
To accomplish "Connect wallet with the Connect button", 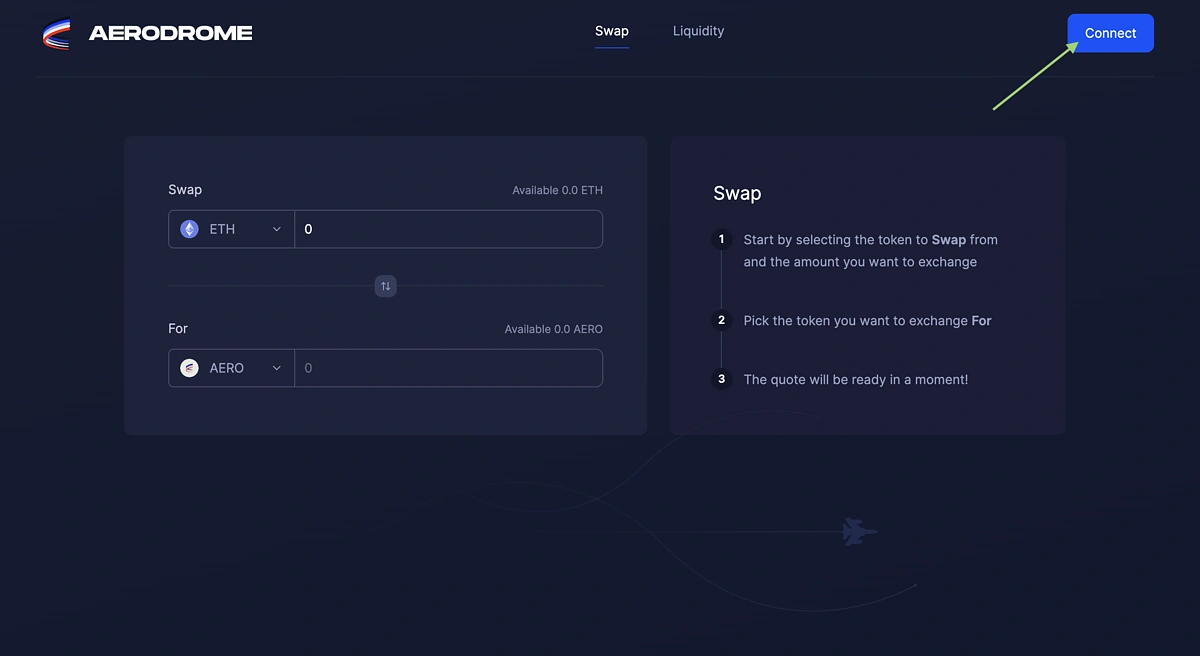I will point(1110,33).
